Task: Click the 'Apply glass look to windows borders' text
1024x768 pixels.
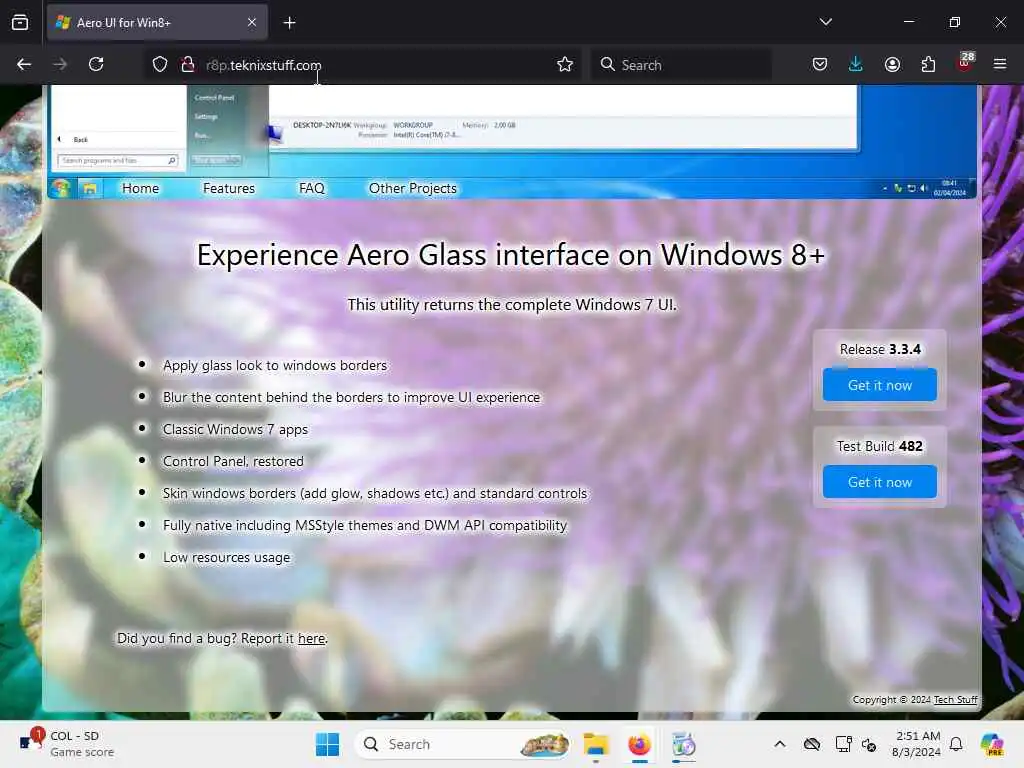Action: (275, 365)
